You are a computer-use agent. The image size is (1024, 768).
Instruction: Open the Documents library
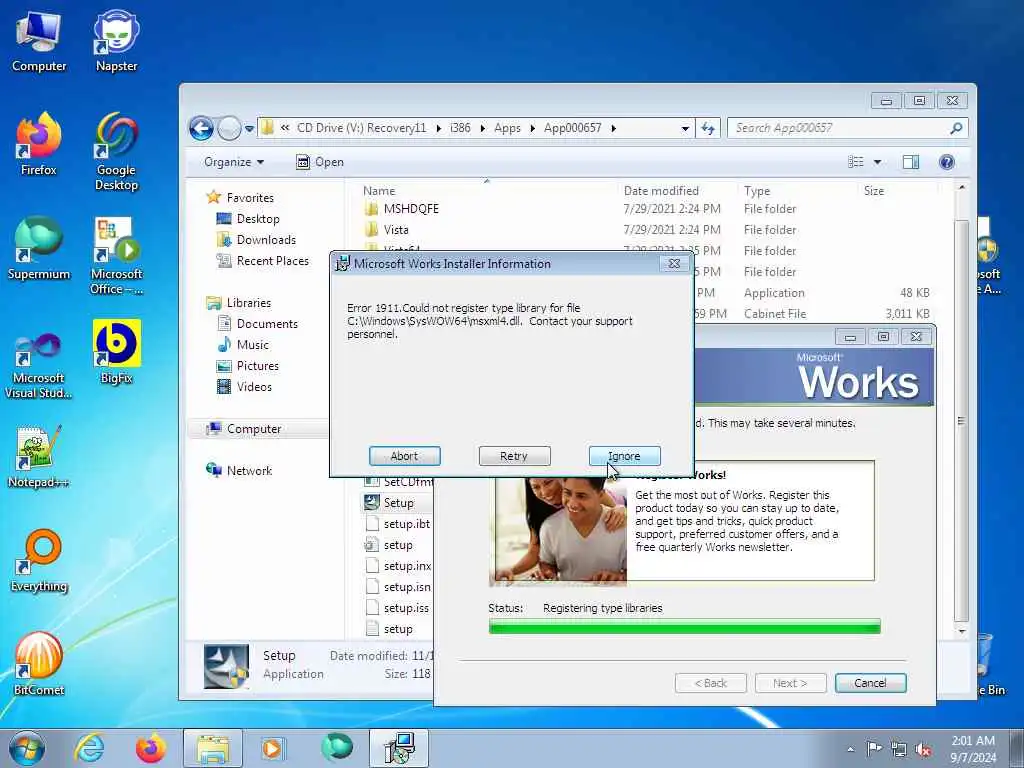266,324
